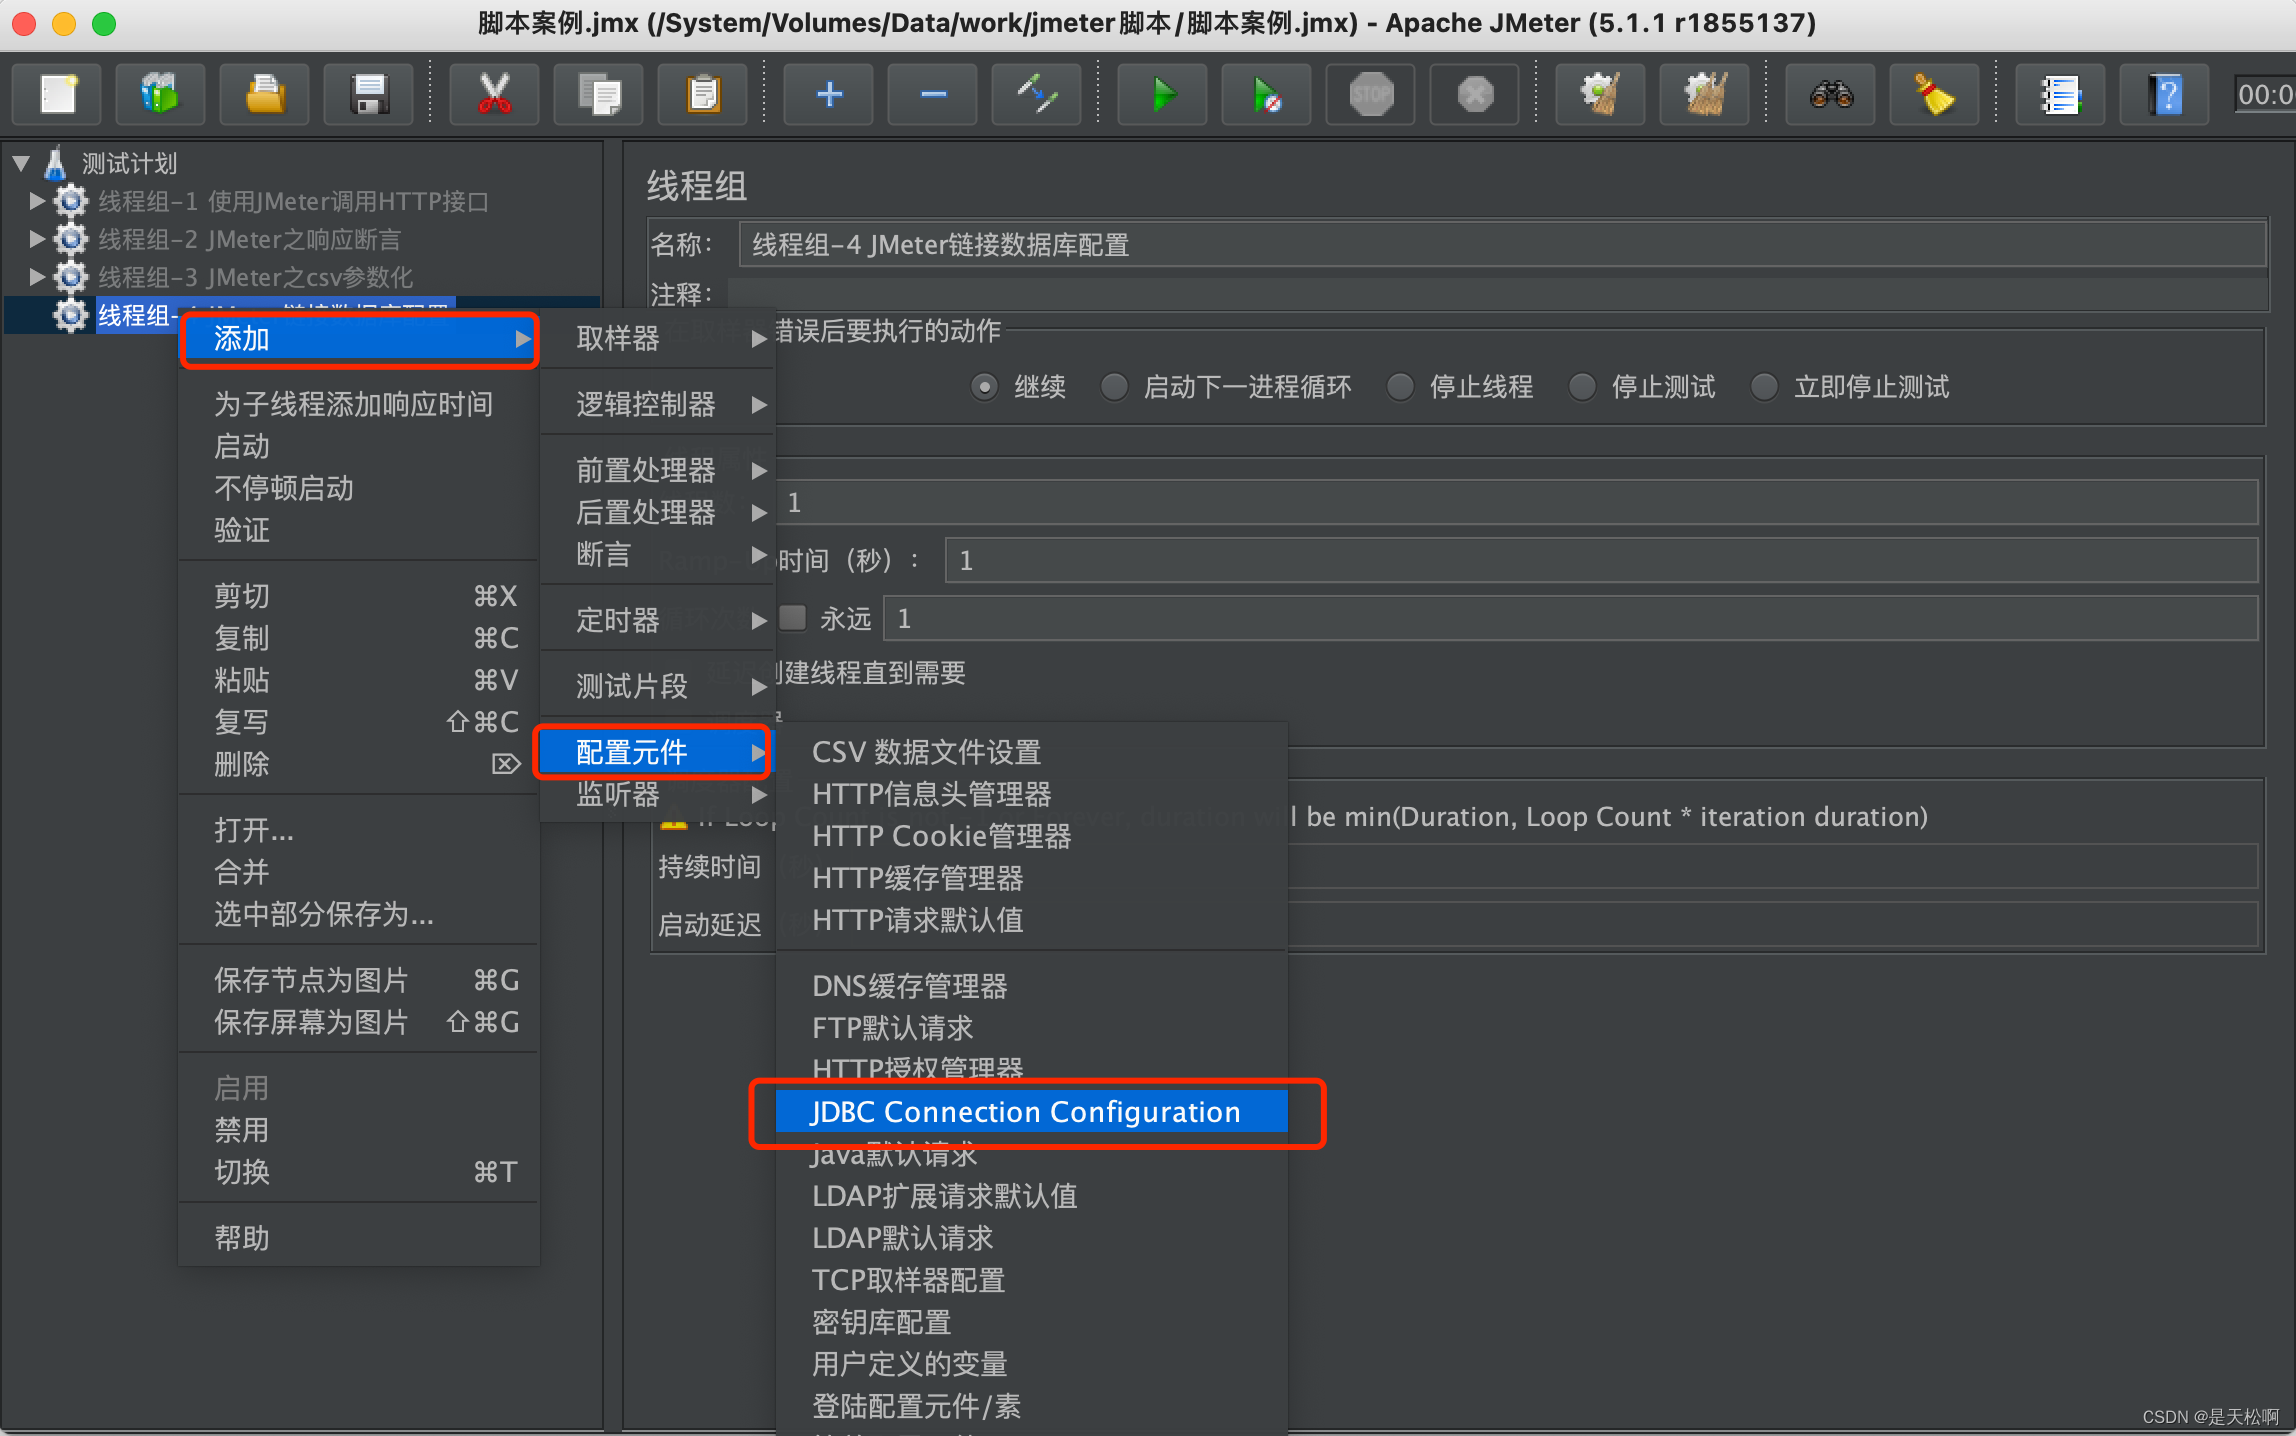Click the Open file folder icon
2296x1436 pixels.
pyautogui.click(x=265, y=95)
